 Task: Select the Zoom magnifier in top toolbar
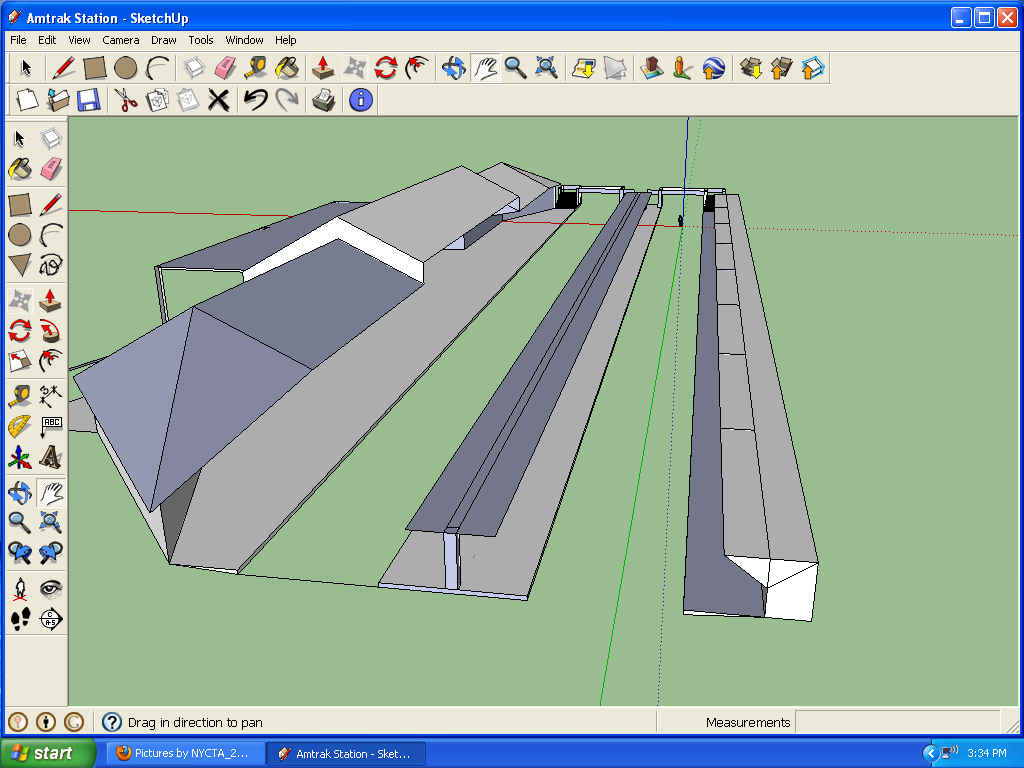coord(515,68)
